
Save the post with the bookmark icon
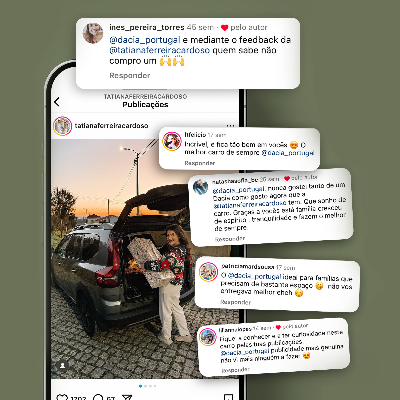coord(228,397)
